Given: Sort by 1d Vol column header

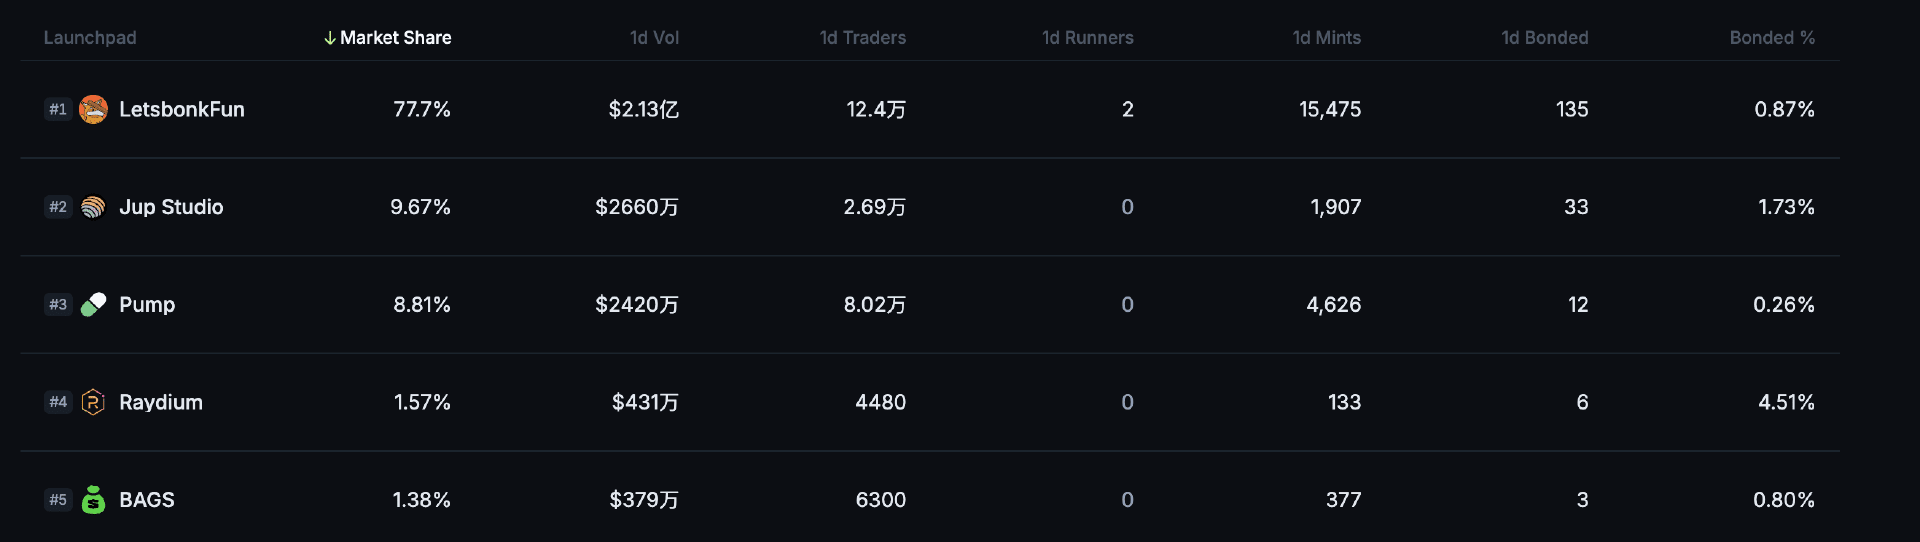Looking at the screenshot, I should click(654, 38).
